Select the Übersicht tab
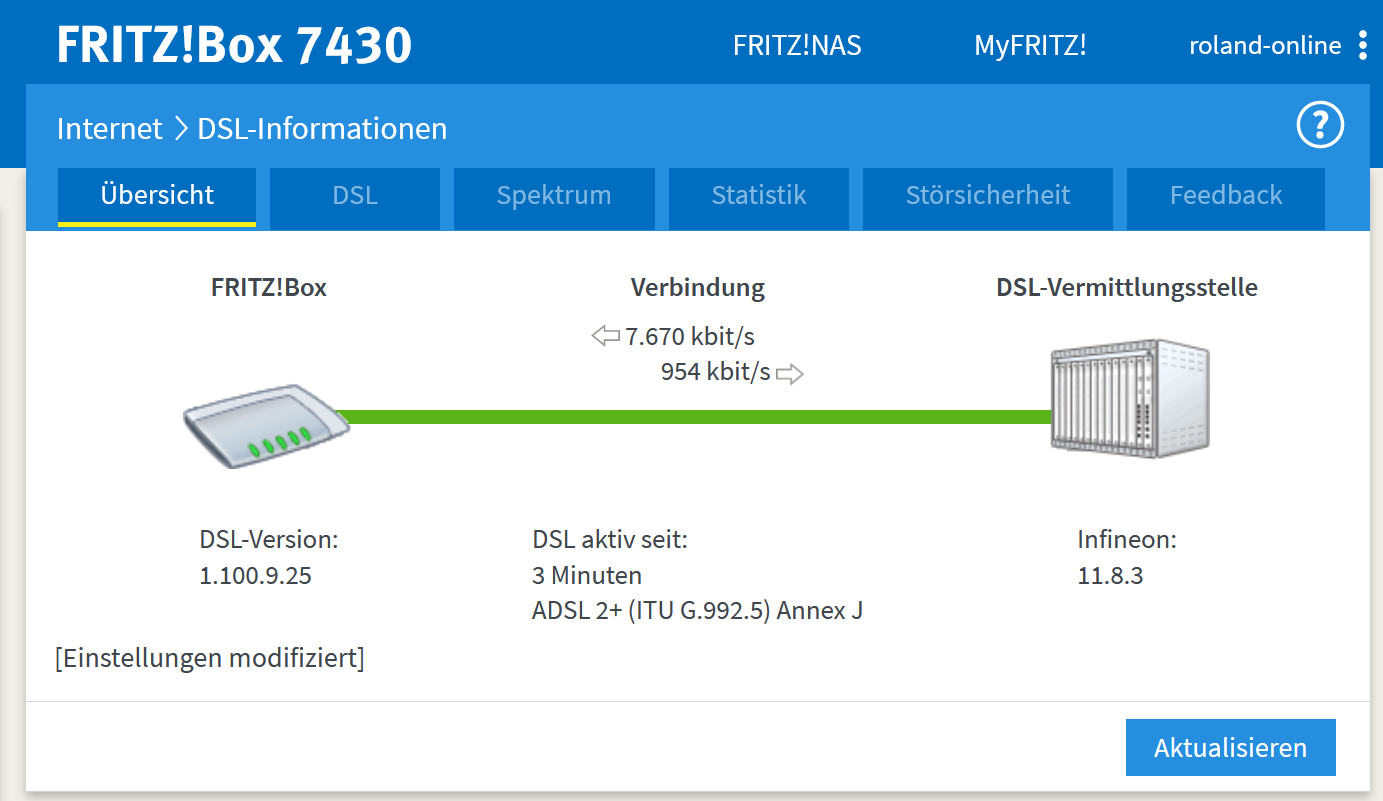This screenshot has width=1383, height=801. 157,196
